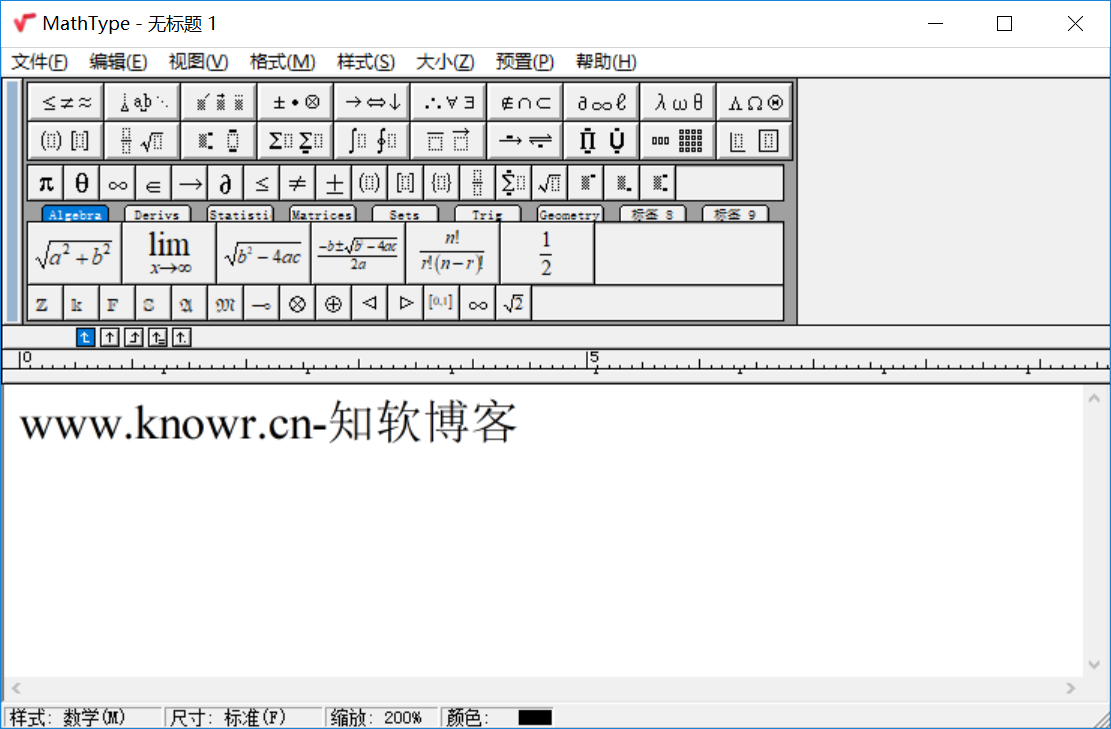Viewport: 1111px width, 729px height.
Task: Open the operator symbols palette (±•⊗)
Action: [x=295, y=102]
